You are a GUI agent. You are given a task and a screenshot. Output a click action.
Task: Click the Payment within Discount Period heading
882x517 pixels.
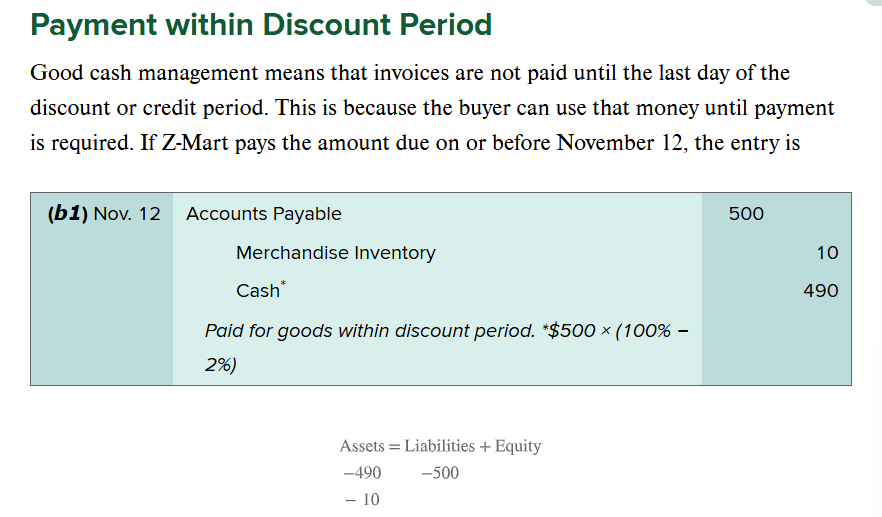click(x=261, y=25)
